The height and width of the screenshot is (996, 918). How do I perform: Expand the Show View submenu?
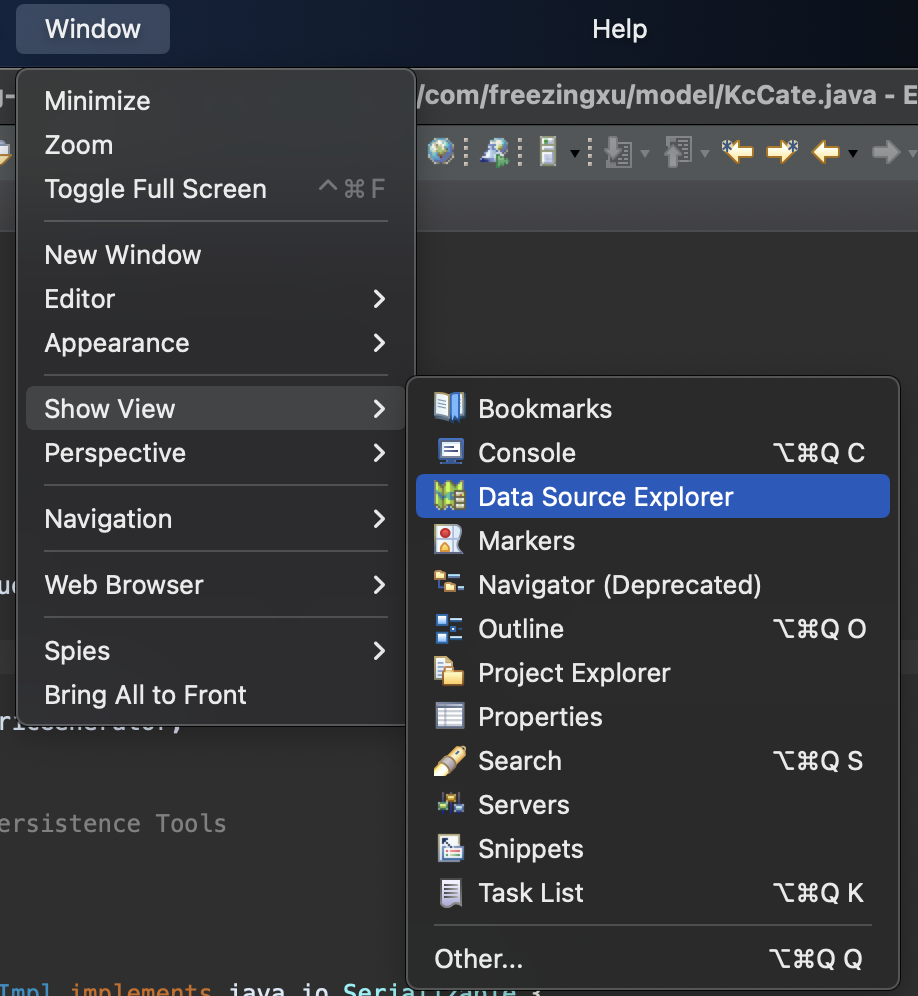[110, 408]
